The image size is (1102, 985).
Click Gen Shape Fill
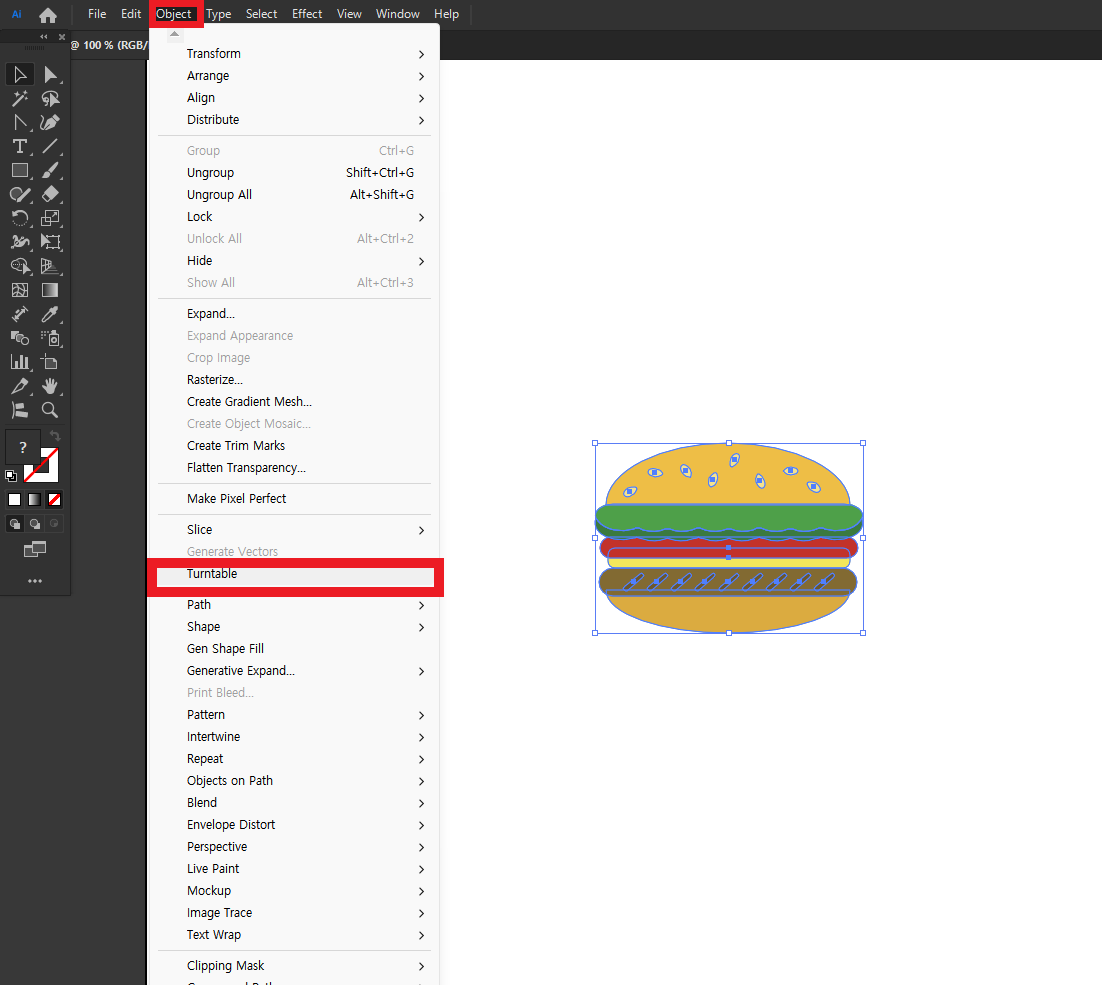[294, 649]
